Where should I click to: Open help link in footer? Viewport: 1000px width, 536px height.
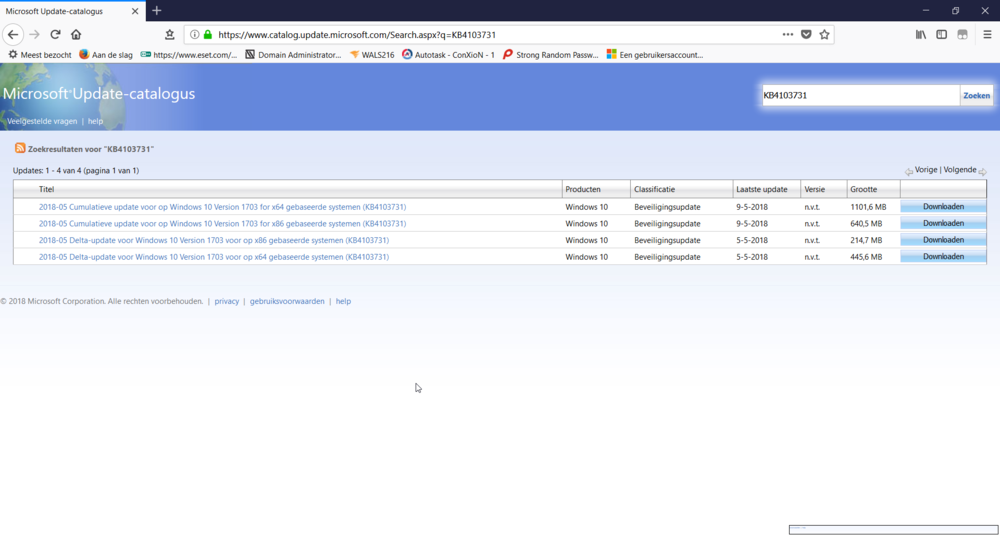click(x=343, y=301)
